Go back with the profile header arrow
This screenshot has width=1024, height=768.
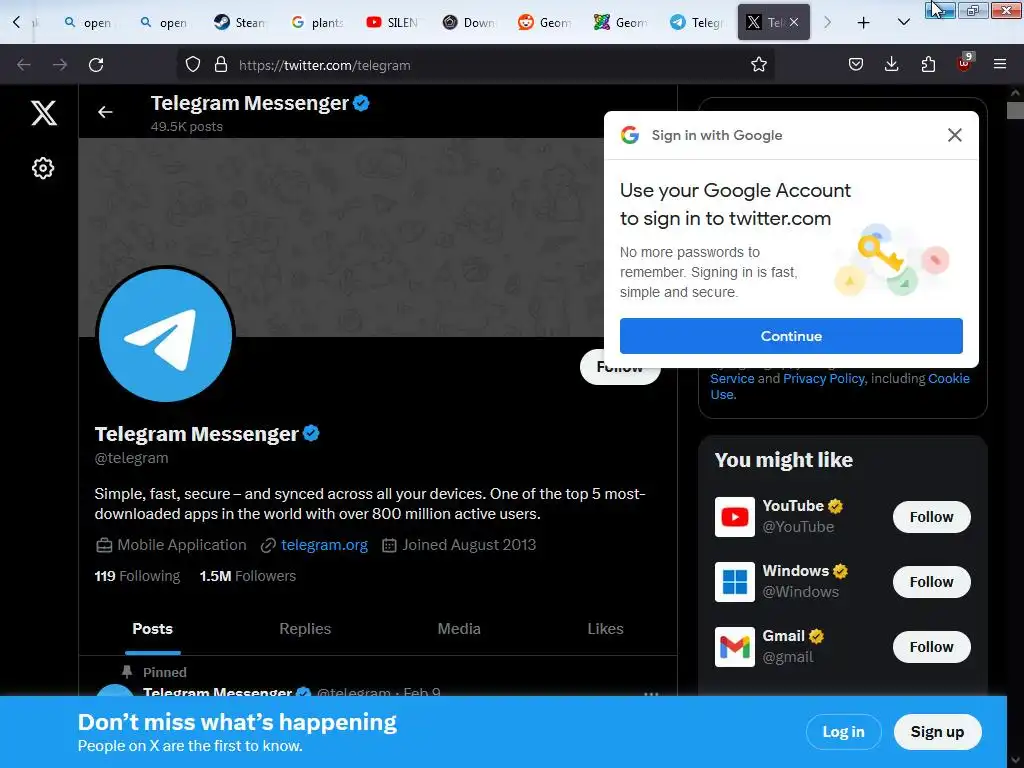click(x=105, y=112)
